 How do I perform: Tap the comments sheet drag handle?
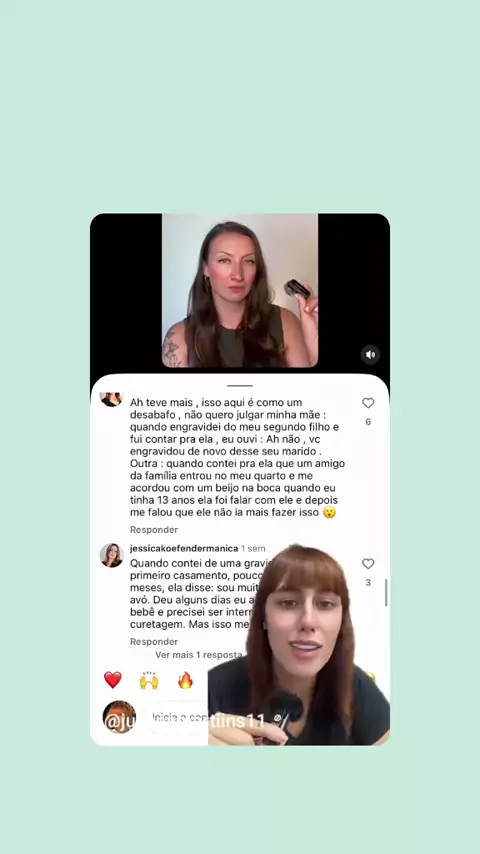[x=240, y=386]
